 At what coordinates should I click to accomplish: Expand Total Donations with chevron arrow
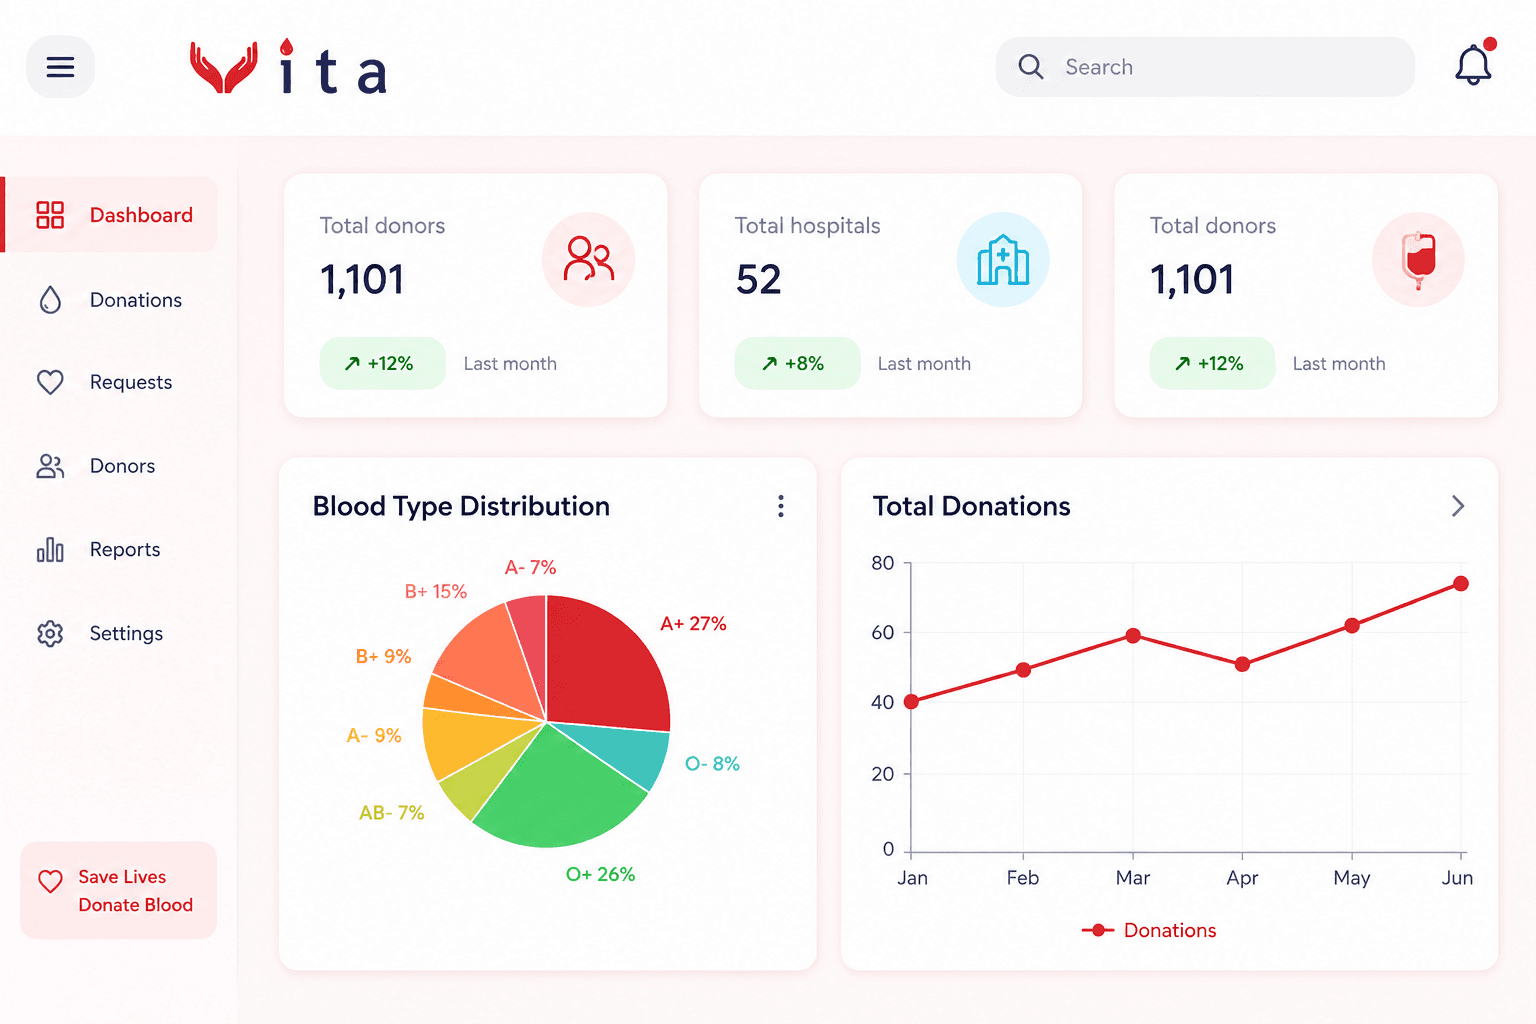(x=1458, y=506)
